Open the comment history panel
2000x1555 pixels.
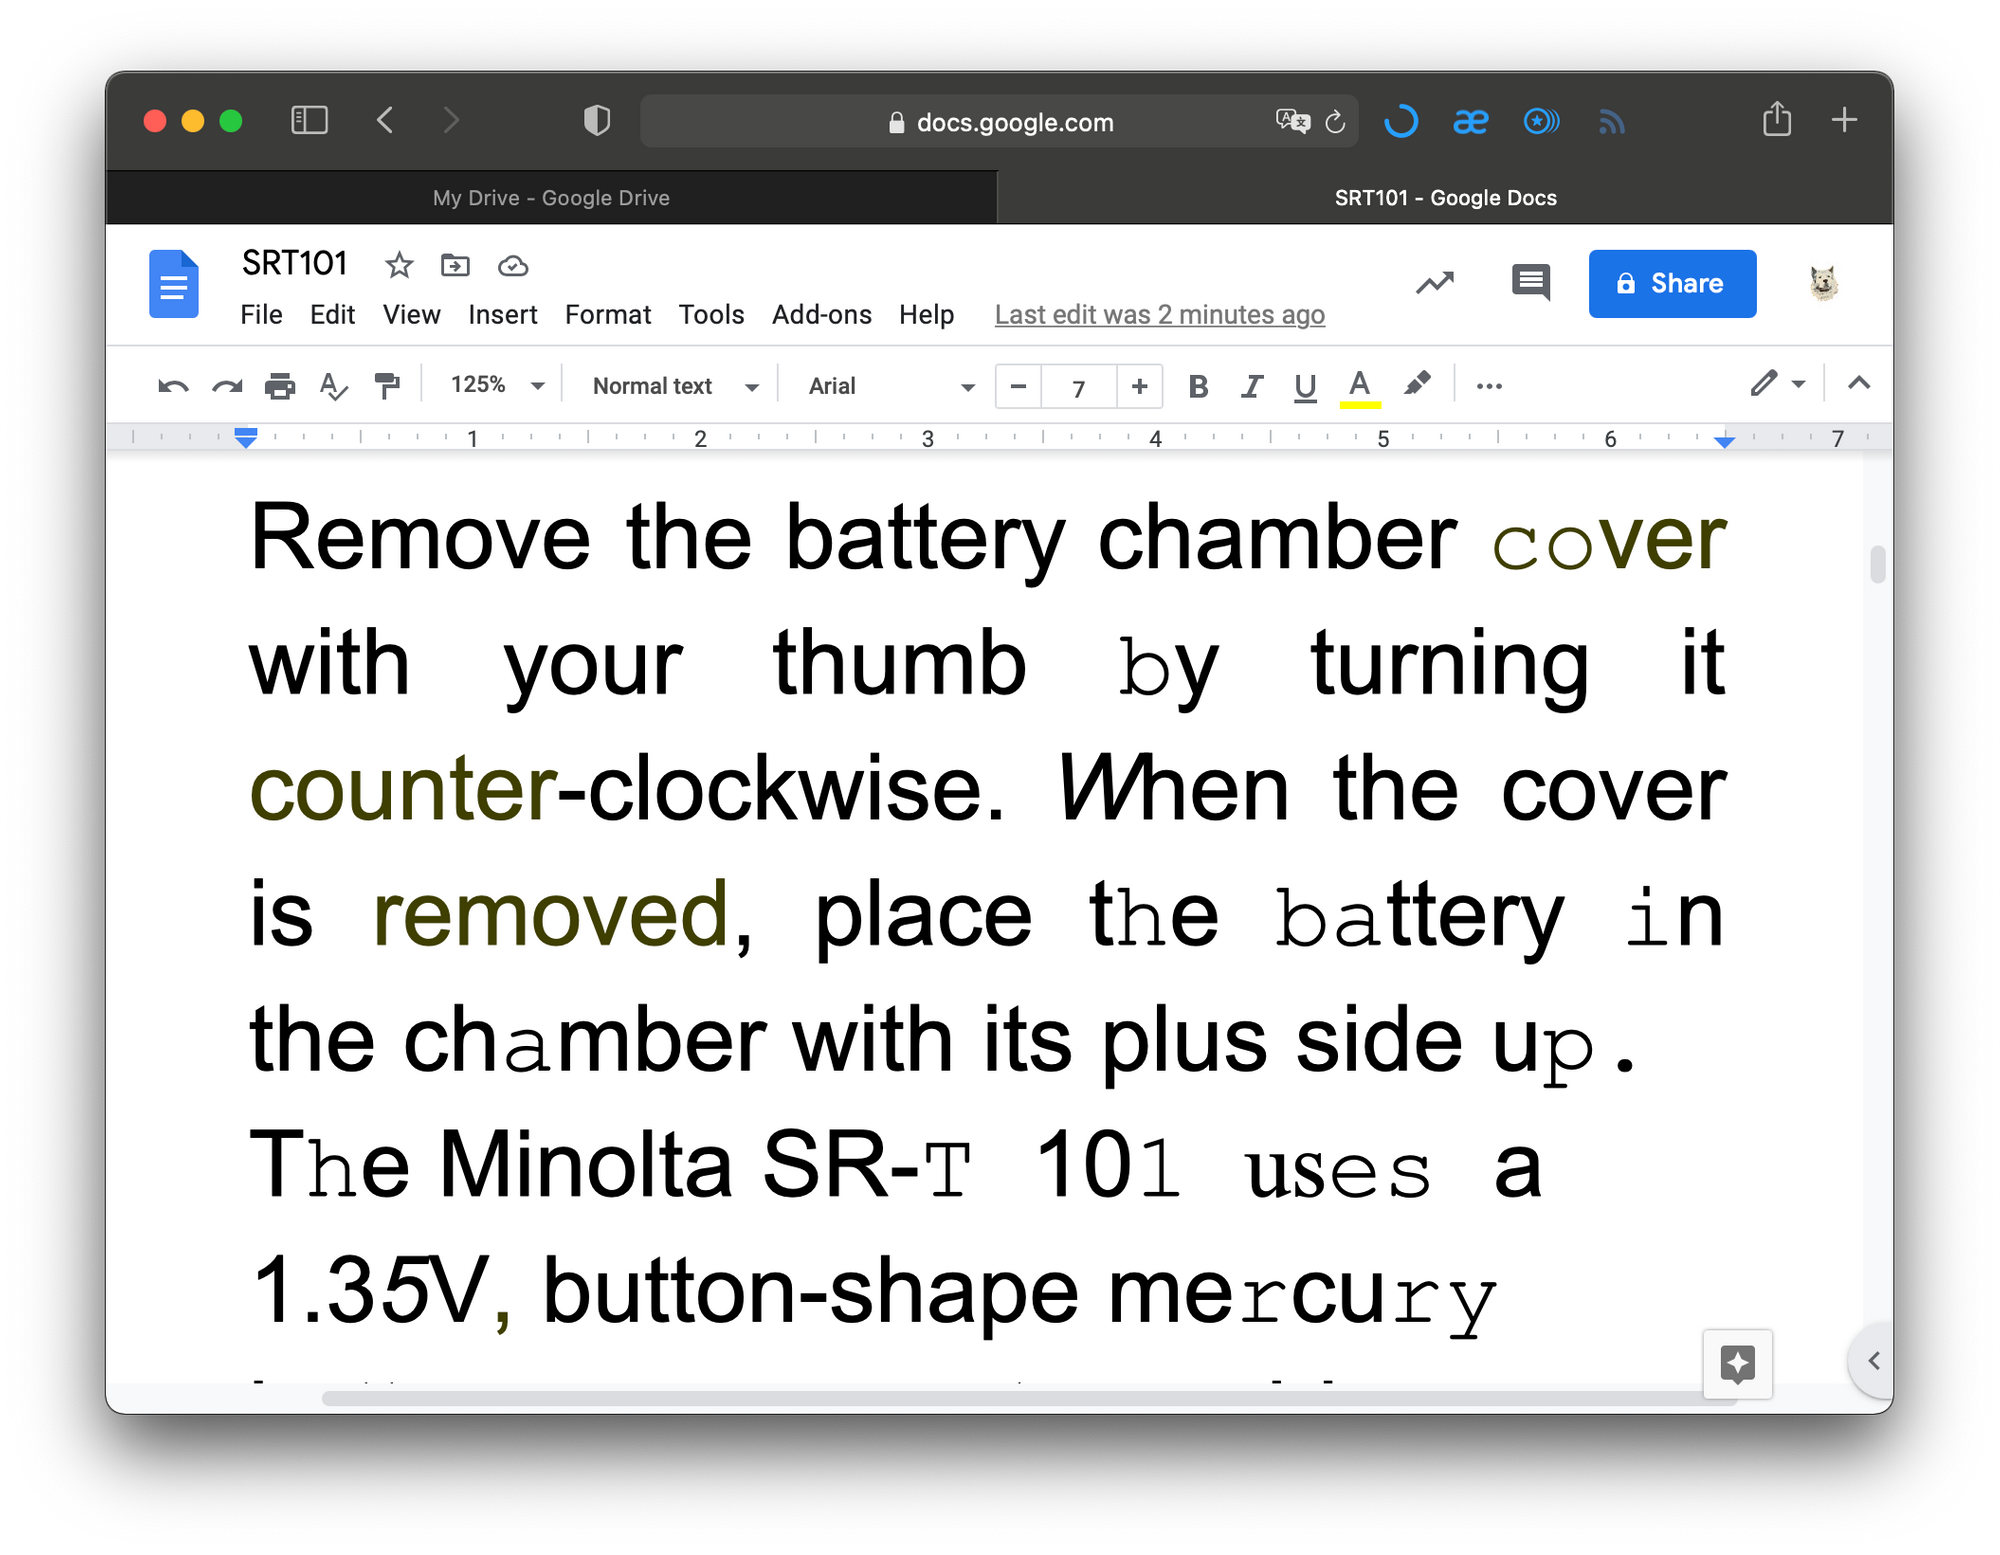click(x=1530, y=283)
